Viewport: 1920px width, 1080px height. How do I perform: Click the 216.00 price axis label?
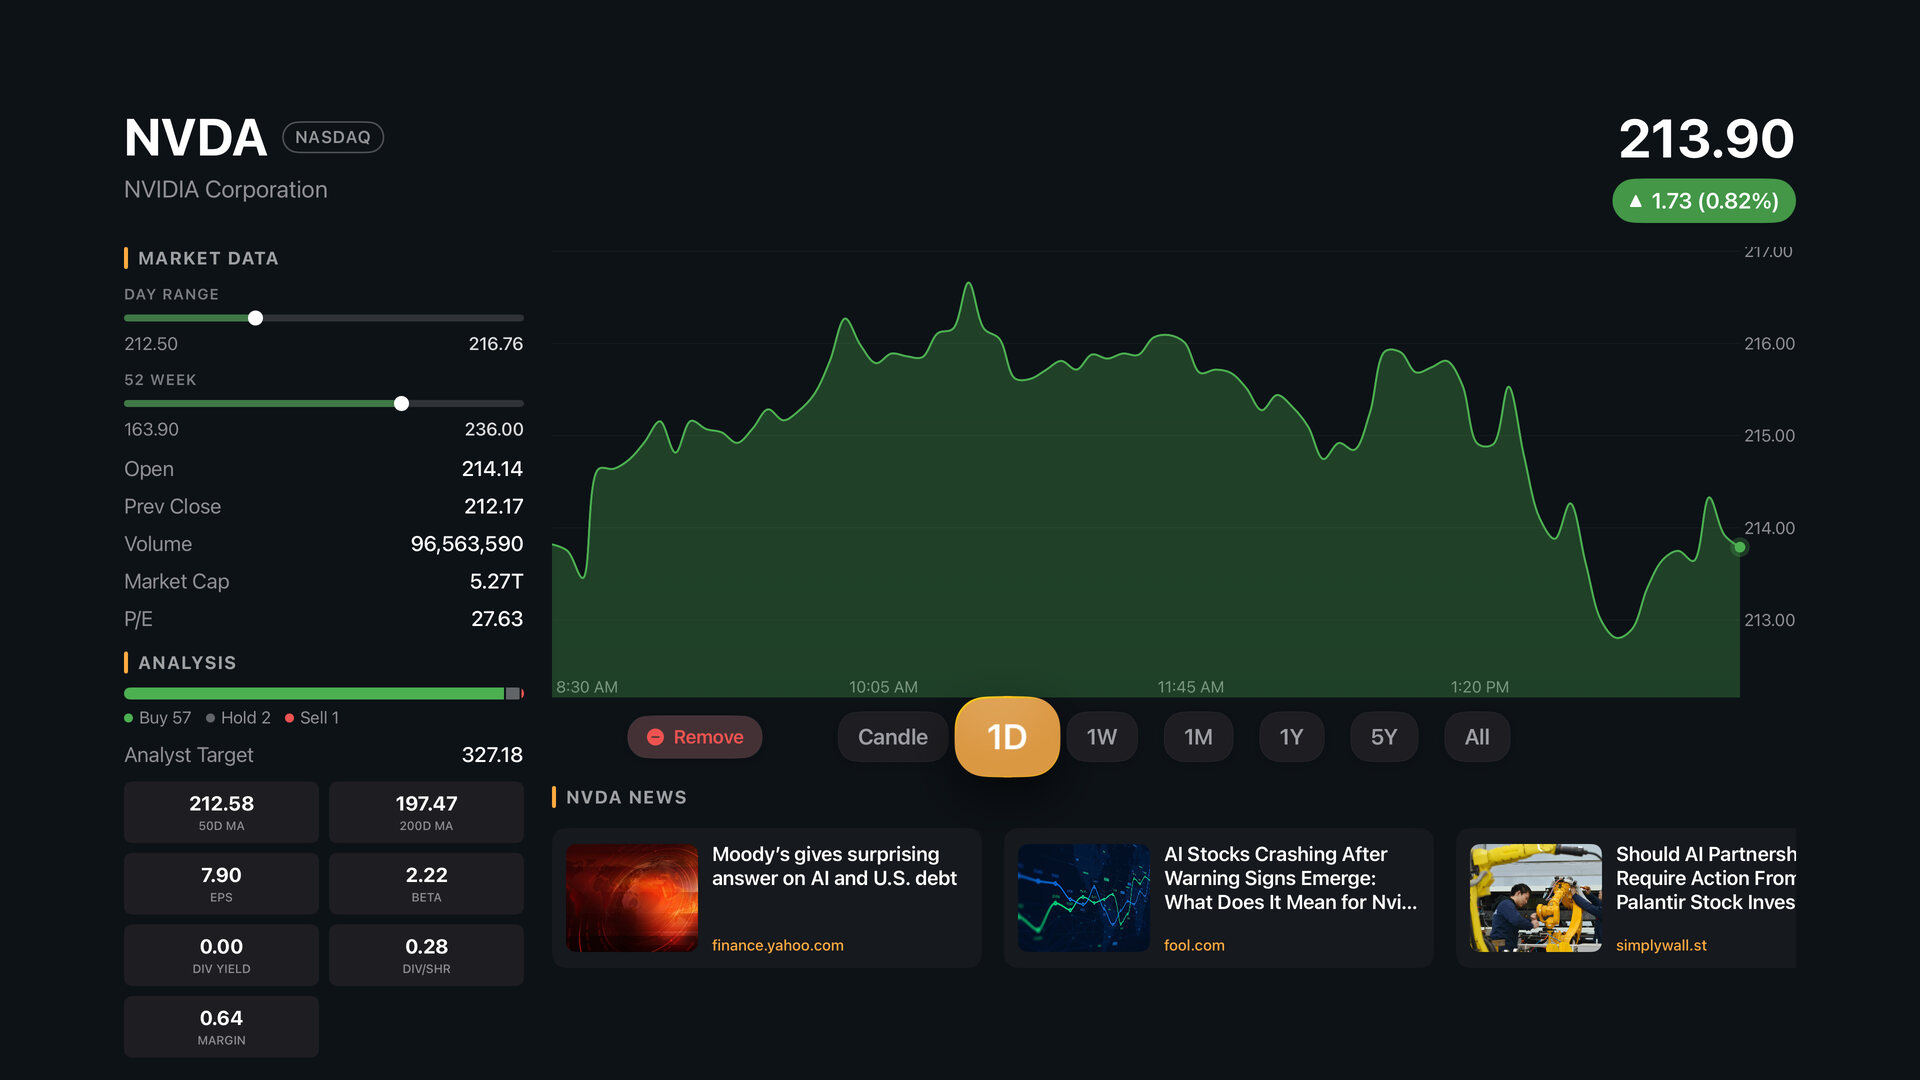pyautogui.click(x=1769, y=344)
